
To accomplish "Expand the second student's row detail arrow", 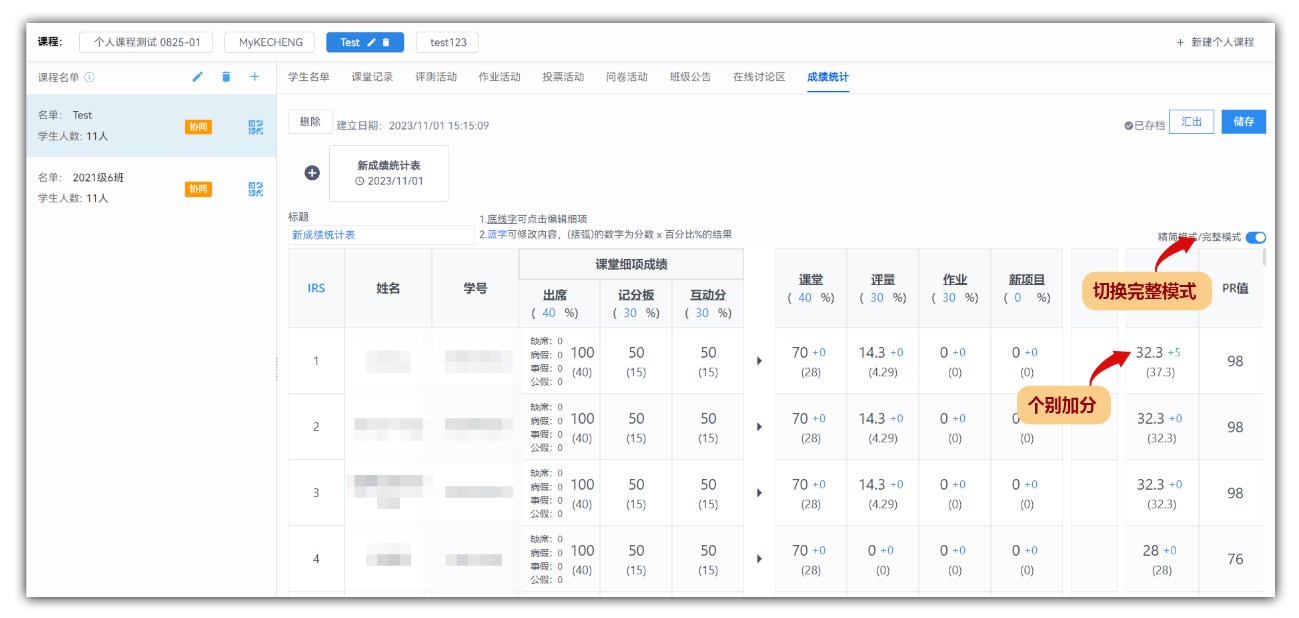I will (759, 427).
